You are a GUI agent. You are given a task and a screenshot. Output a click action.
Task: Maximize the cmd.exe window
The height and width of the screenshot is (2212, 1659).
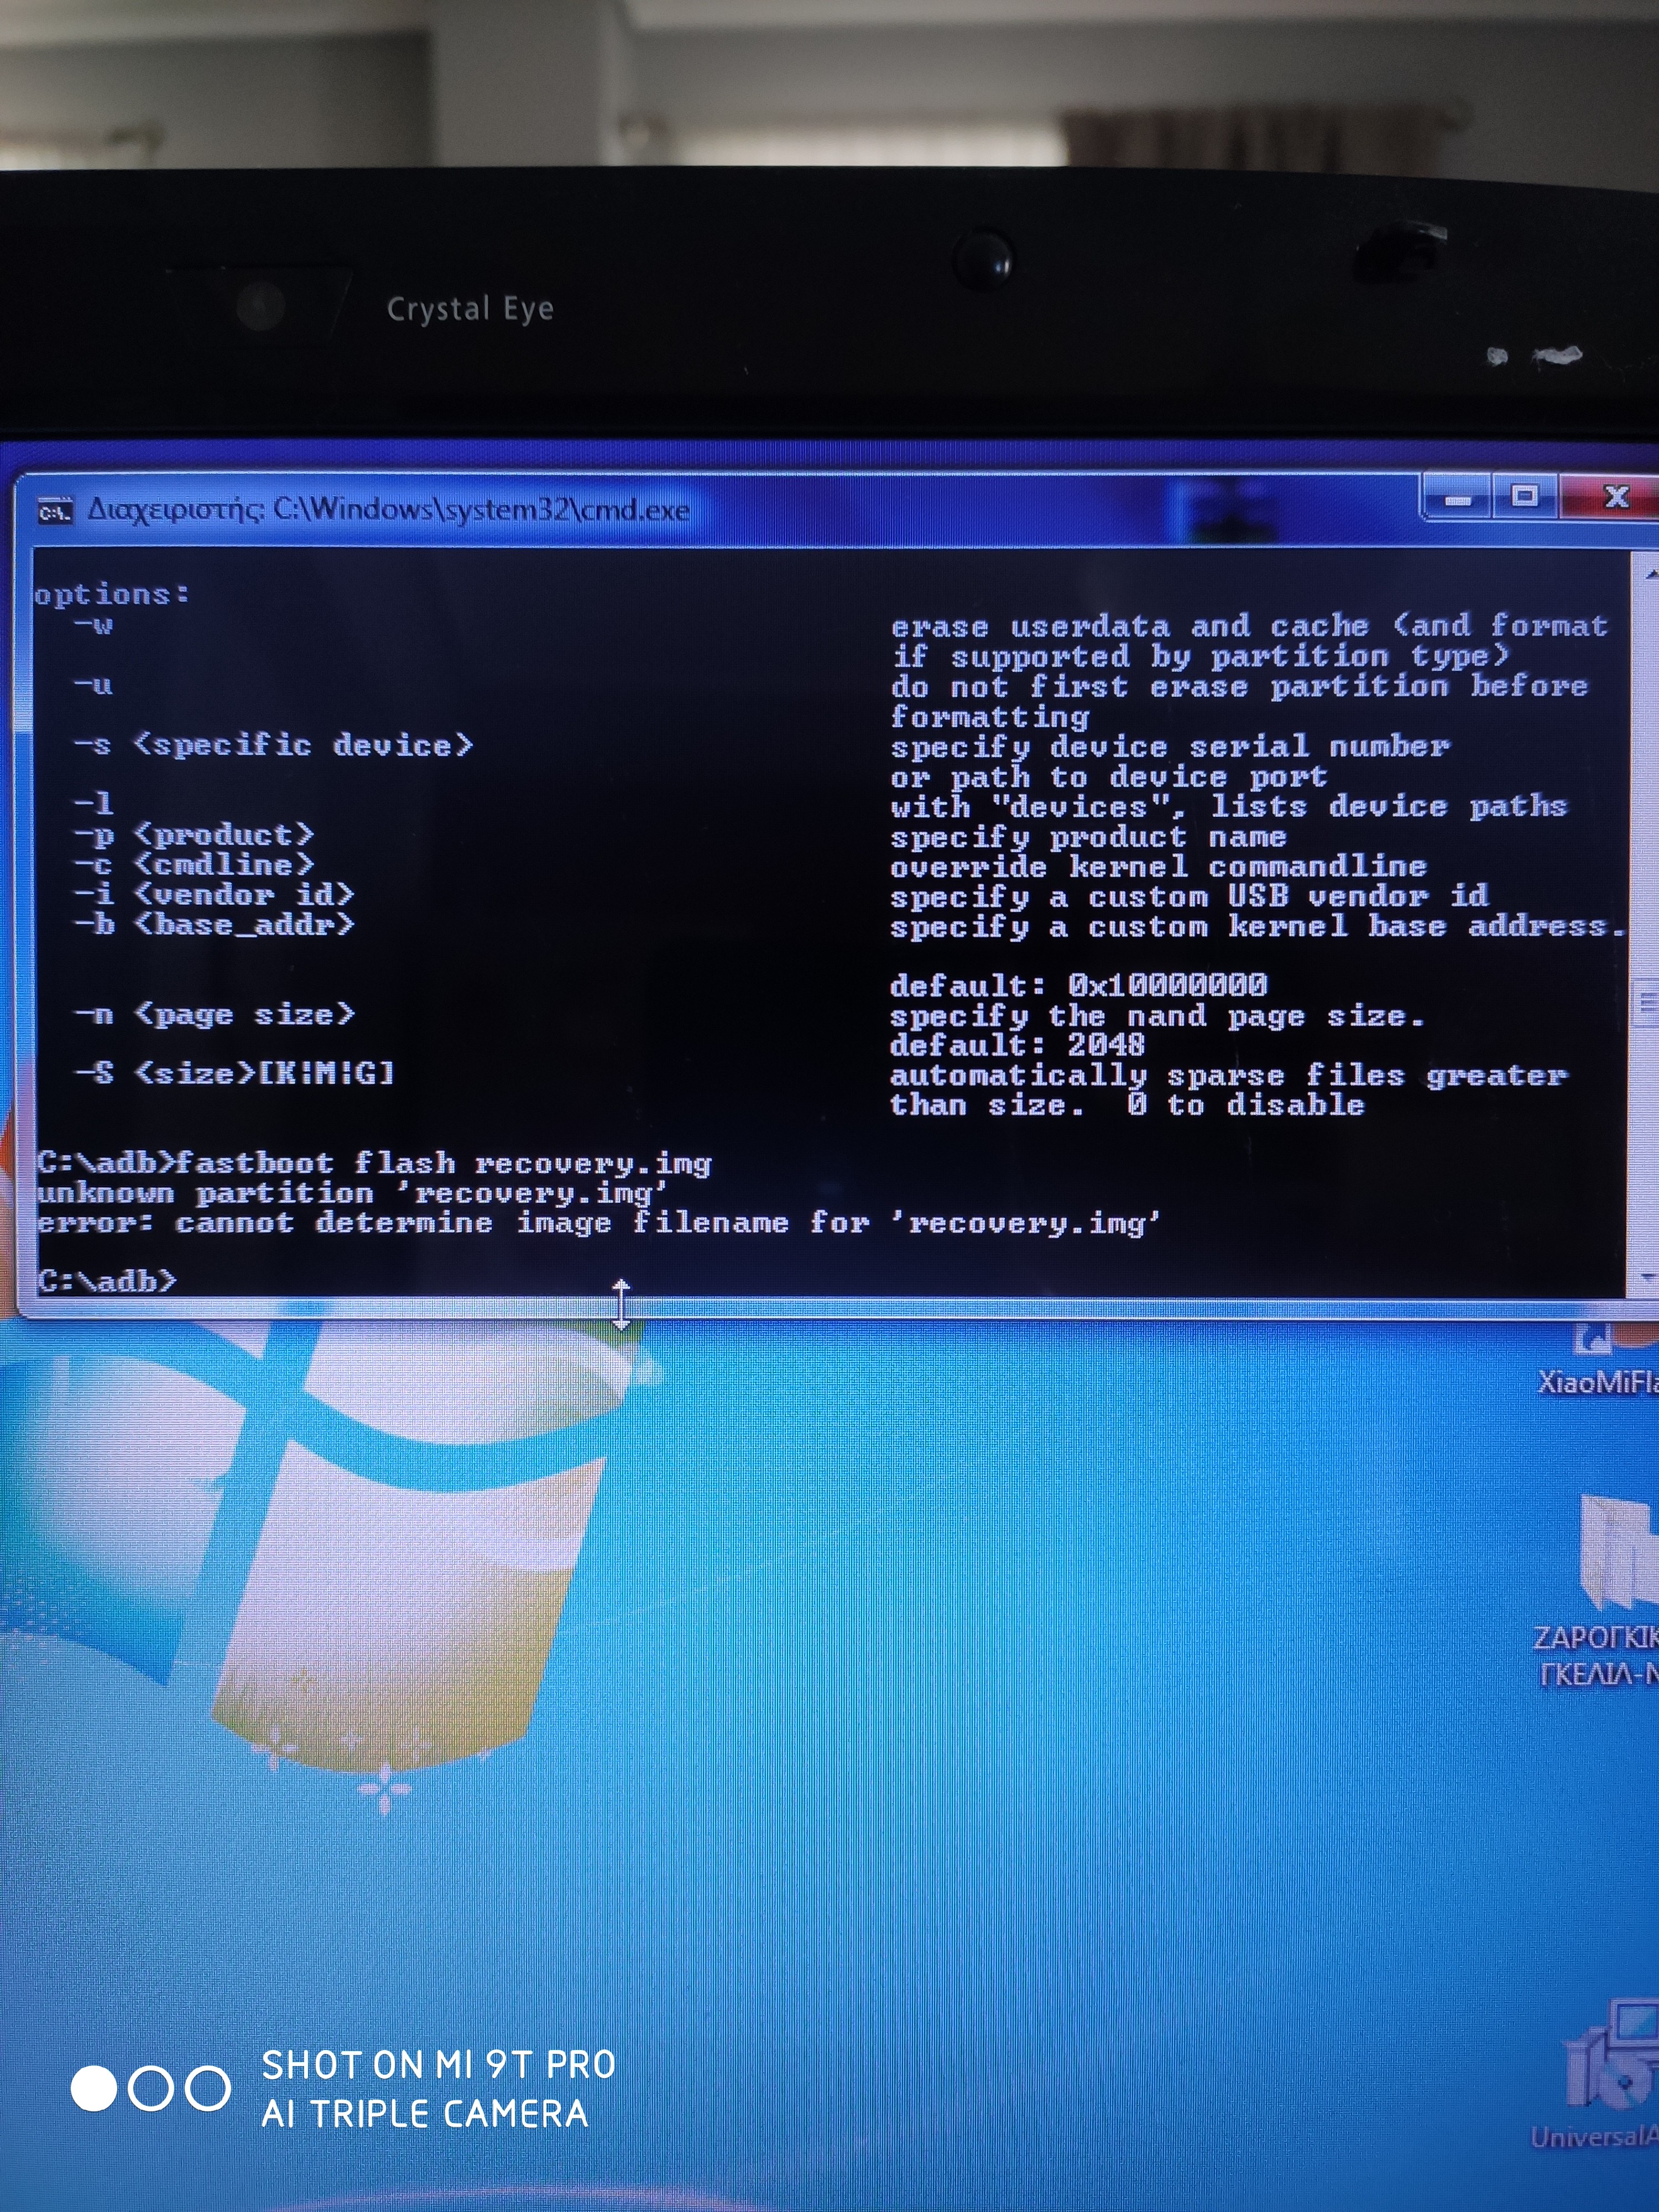coord(1525,496)
